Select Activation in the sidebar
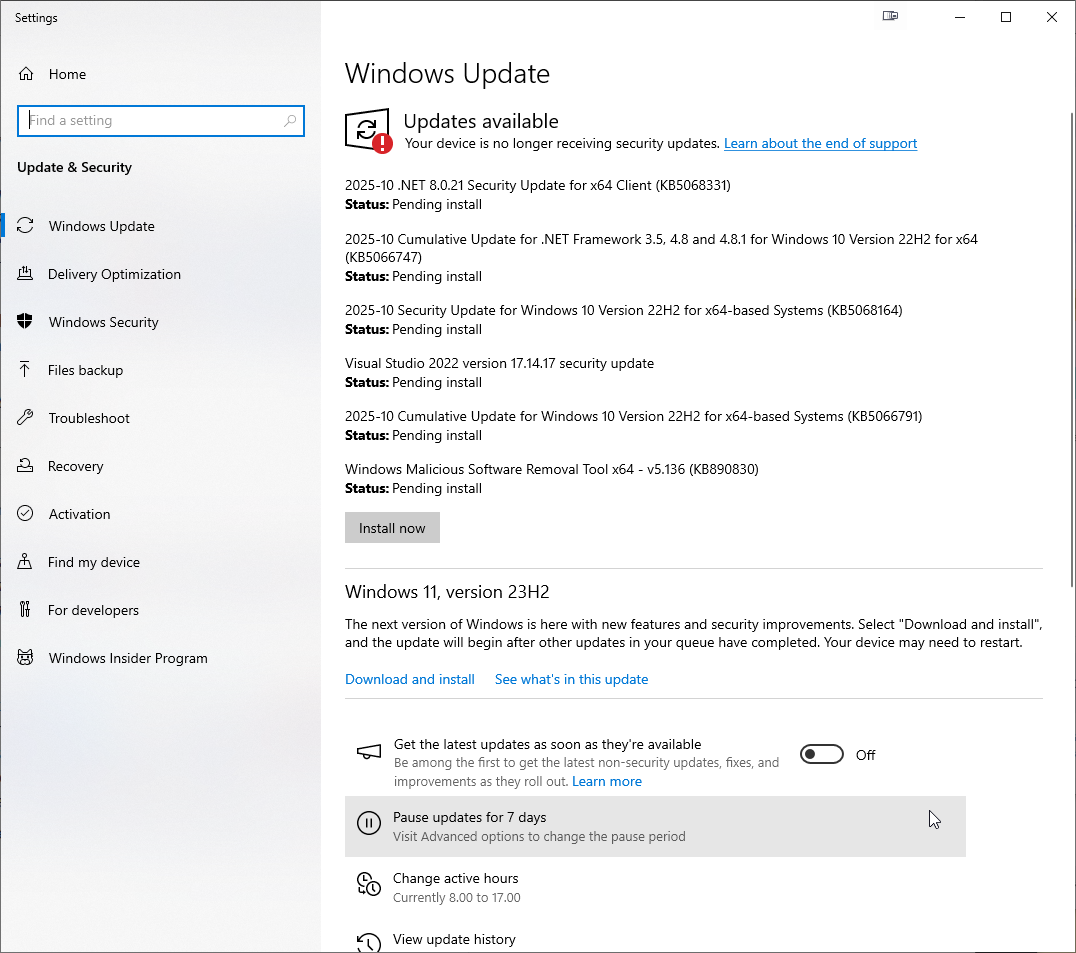This screenshot has width=1076, height=953. (79, 514)
